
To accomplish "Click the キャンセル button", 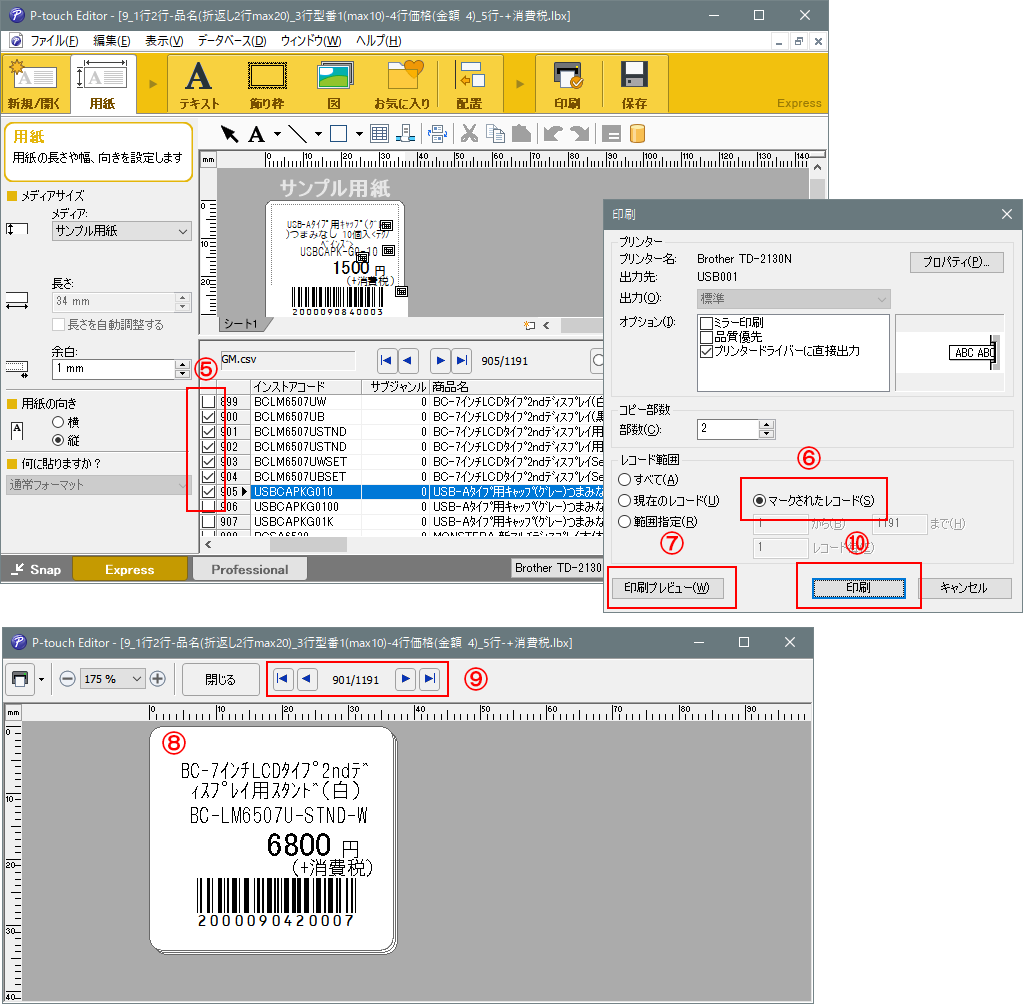I will point(964,588).
